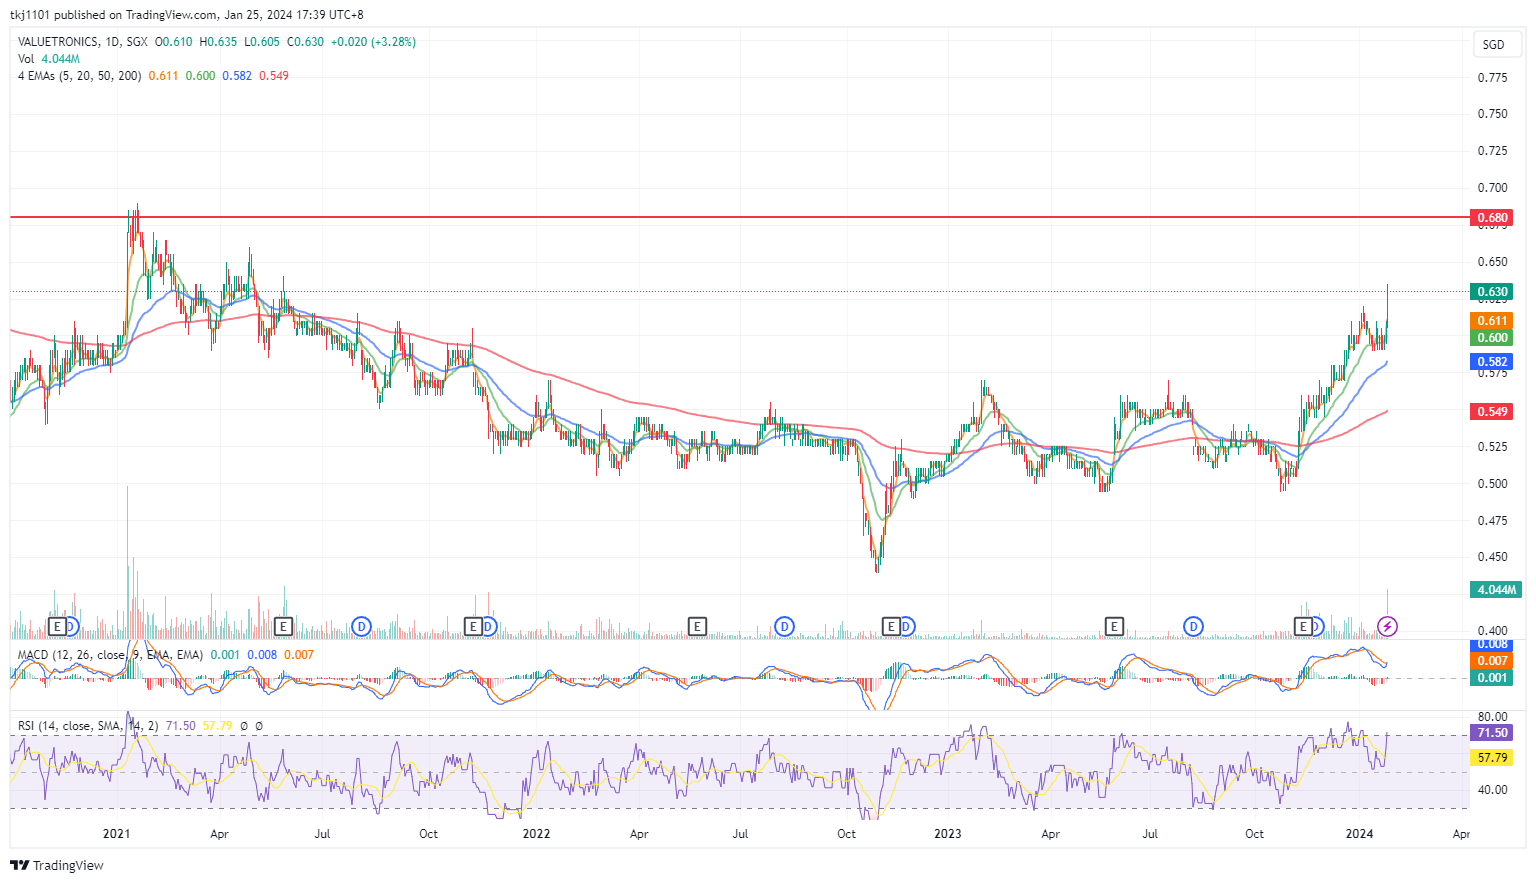Click the 80.00 RSI axis label
1536x883 pixels.
1493,717
